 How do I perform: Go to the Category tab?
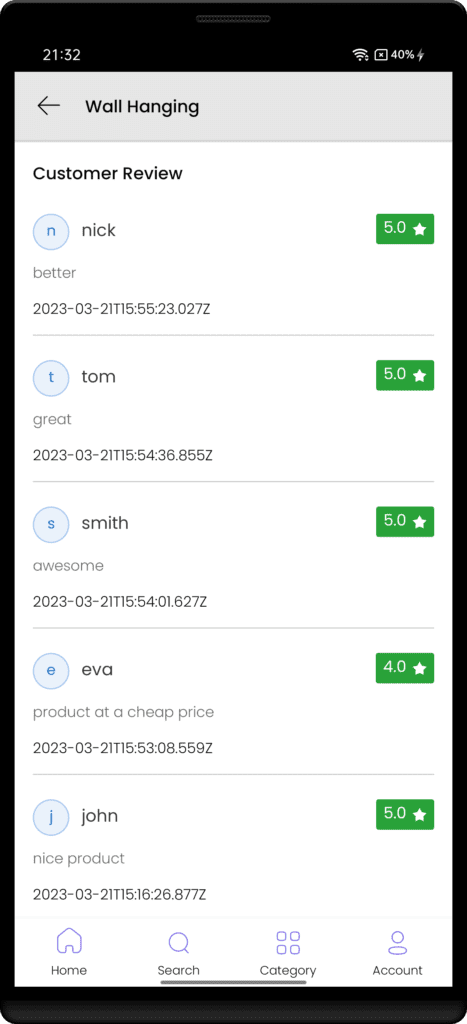coord(288,953)
